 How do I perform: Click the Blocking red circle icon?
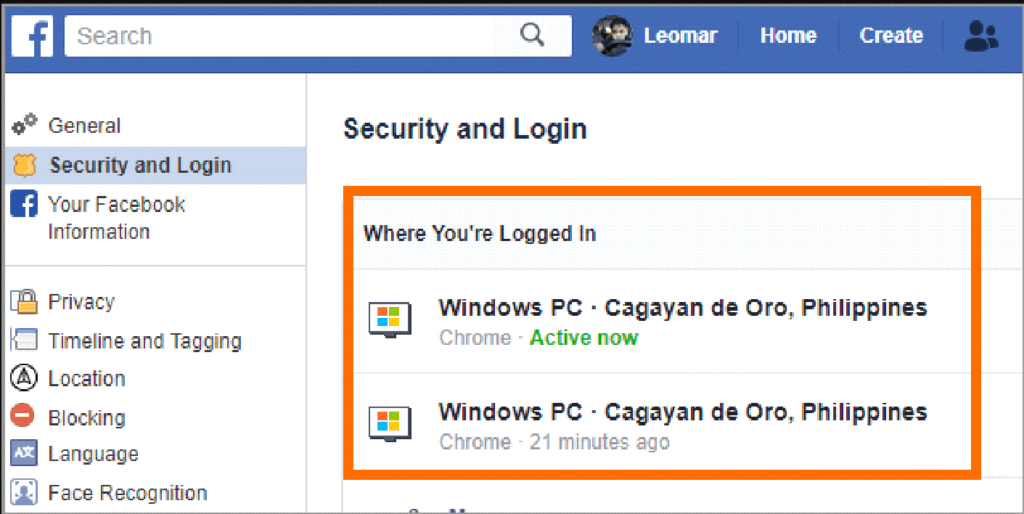[x=23, y=415]
